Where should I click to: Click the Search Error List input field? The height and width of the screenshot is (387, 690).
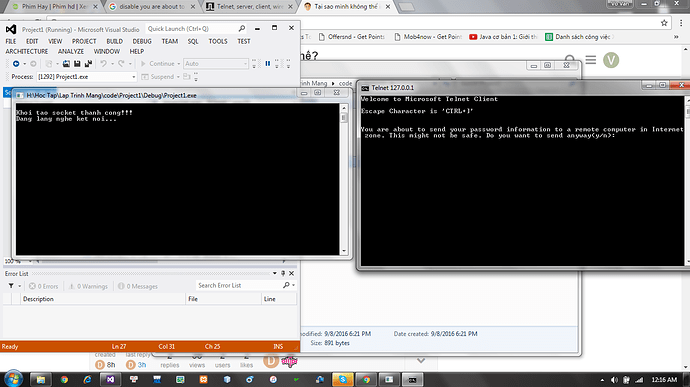(x=240, y=285)
